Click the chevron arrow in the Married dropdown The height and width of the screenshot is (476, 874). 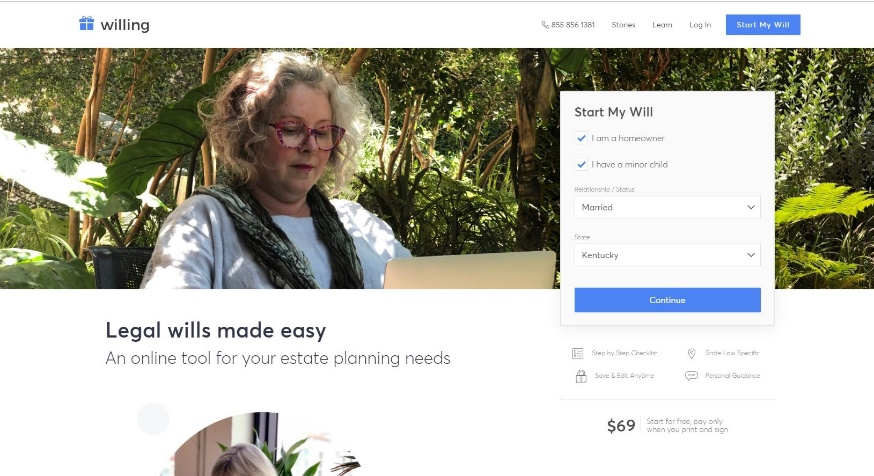[x=751, y=207]
